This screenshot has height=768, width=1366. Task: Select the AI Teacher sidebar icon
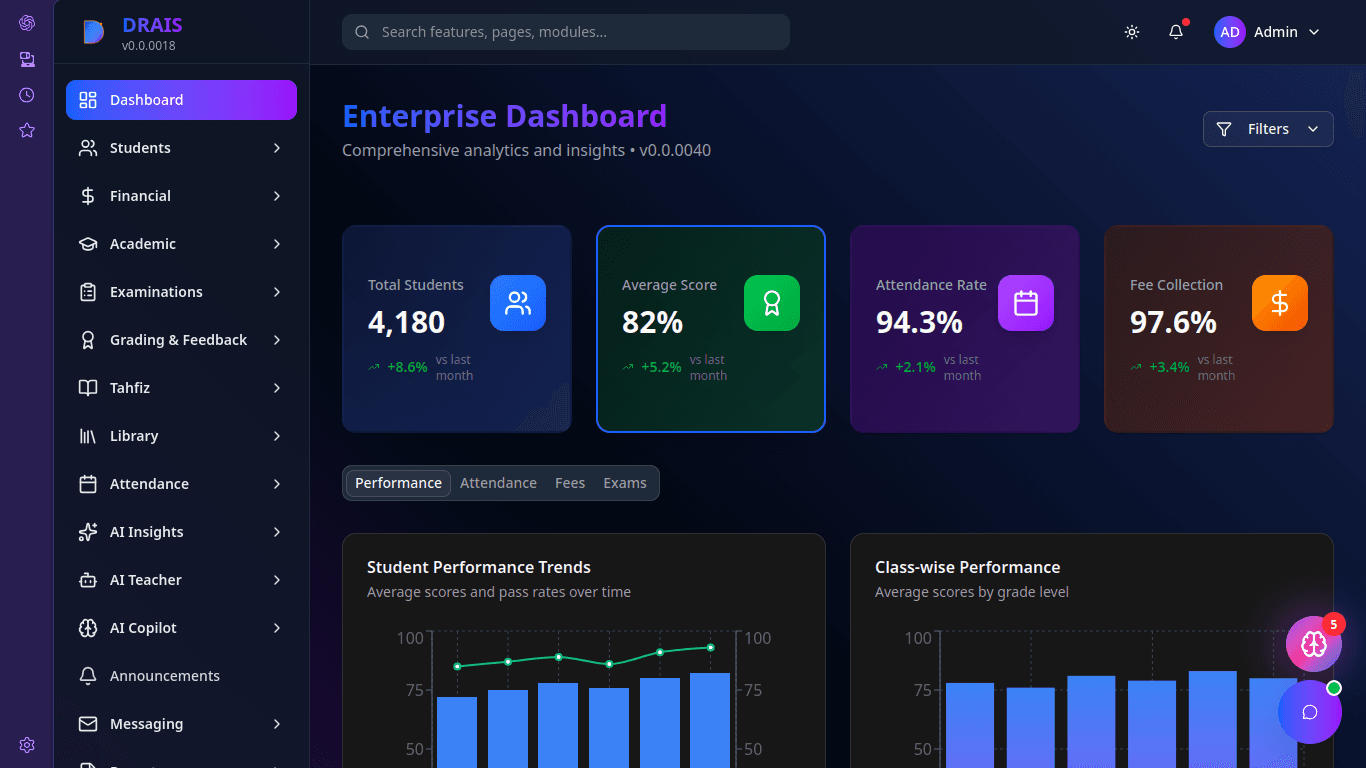coord(89,579)
